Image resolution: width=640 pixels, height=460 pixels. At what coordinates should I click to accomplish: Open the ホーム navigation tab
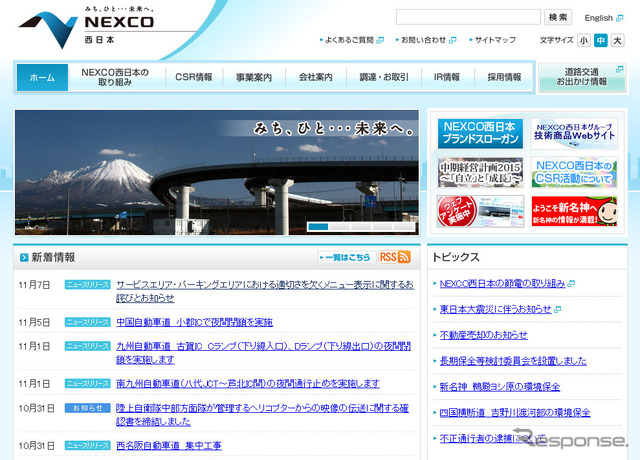point(42,77)
